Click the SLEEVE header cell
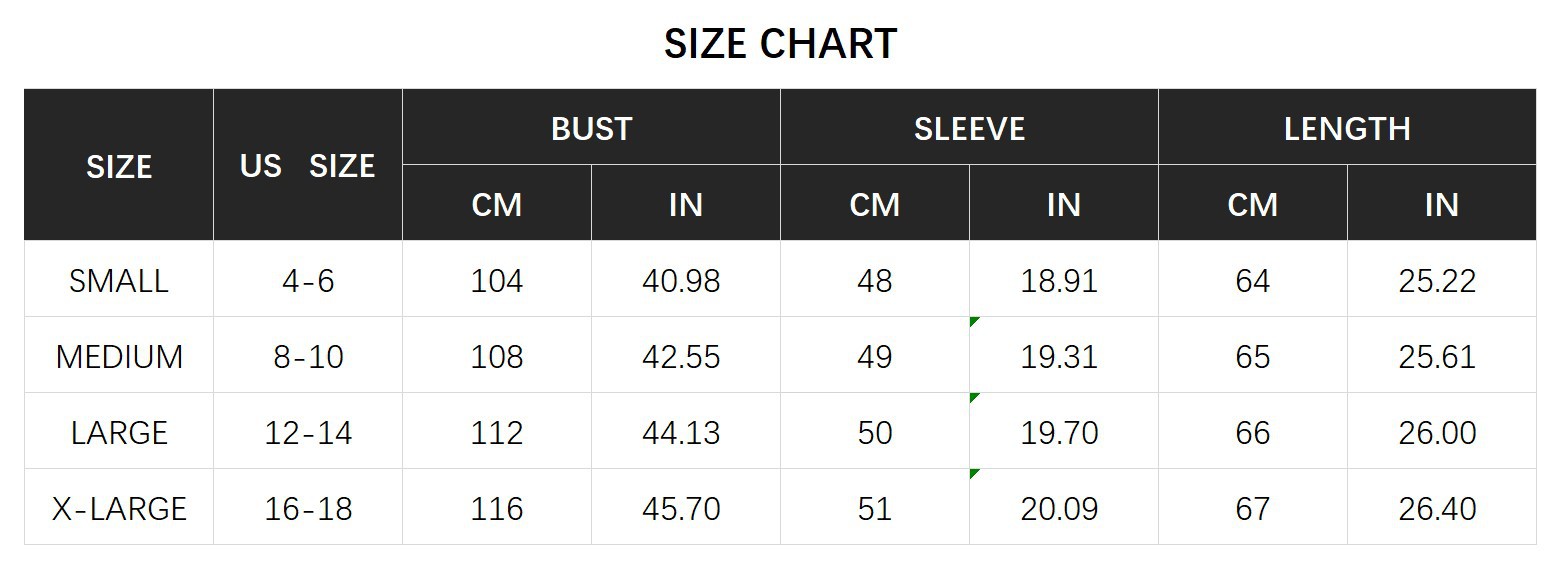 (969, 128)
